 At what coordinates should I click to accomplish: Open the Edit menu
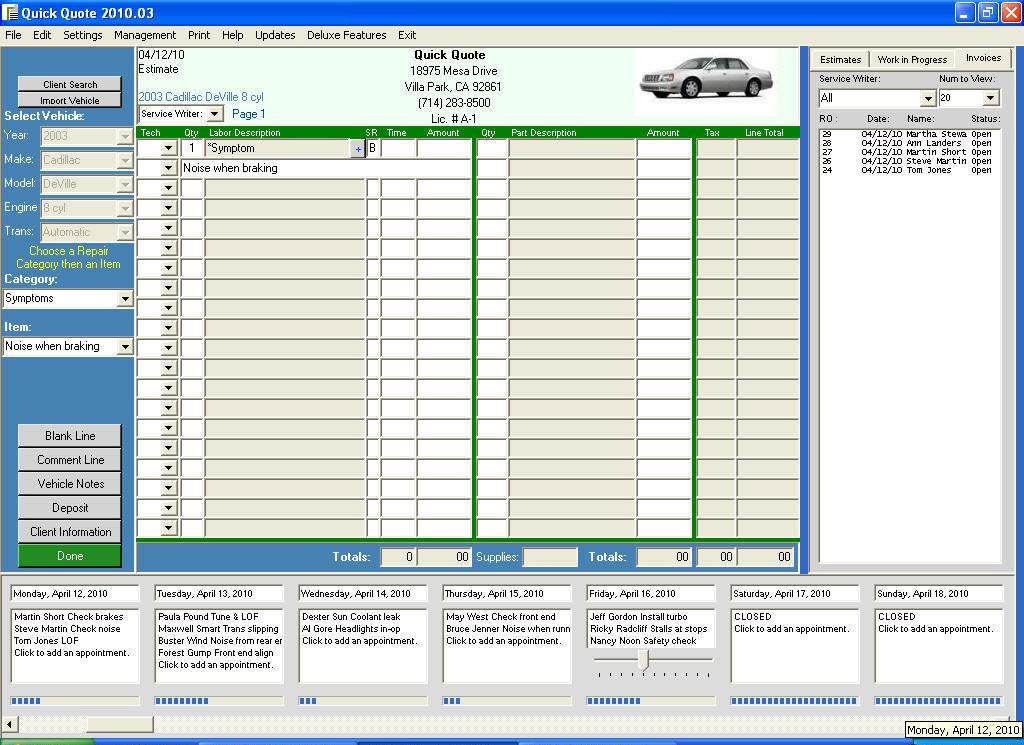click(x=42, y=35)
